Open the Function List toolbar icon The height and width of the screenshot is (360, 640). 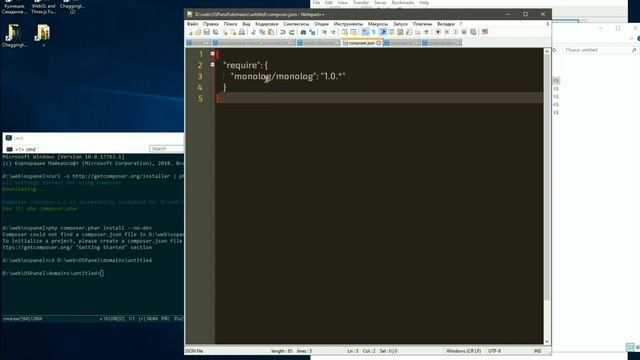click(408, 32)
